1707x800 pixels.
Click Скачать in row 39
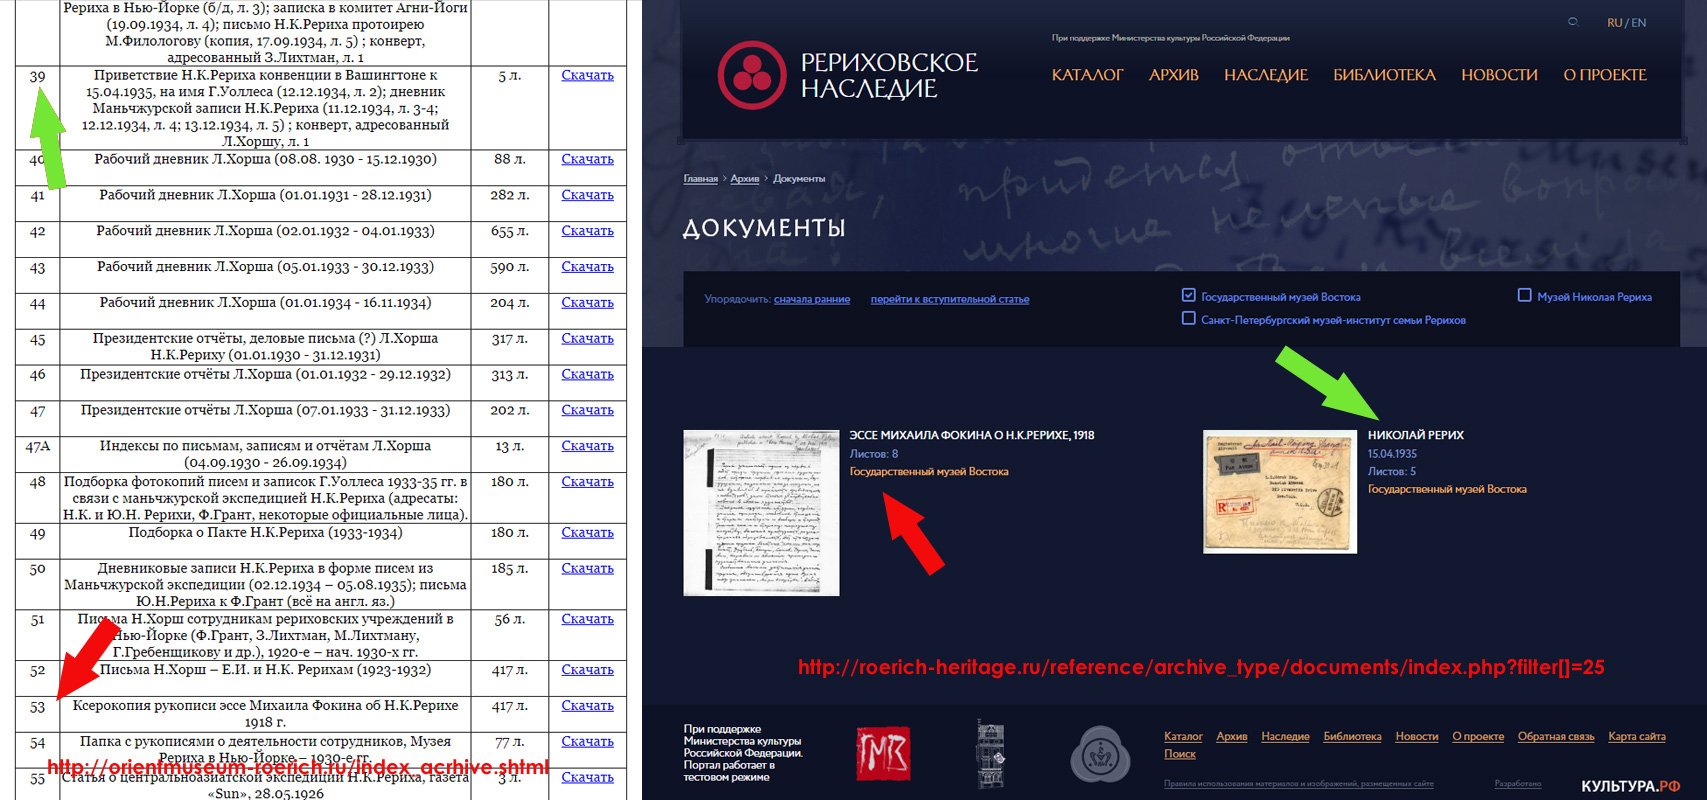click(587, 75)
